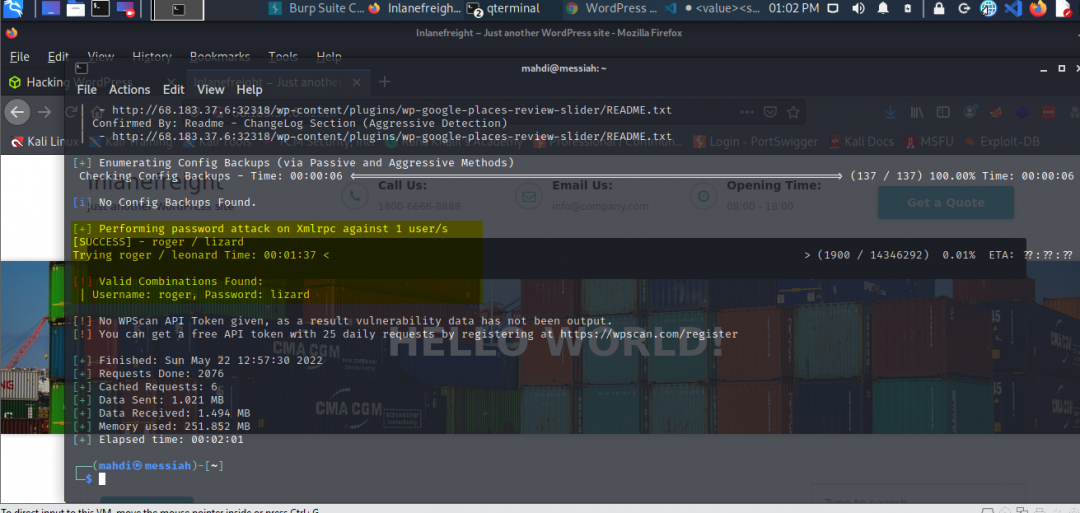Switch to Inlanefreight Firefox taskbar item

point(415,9)
